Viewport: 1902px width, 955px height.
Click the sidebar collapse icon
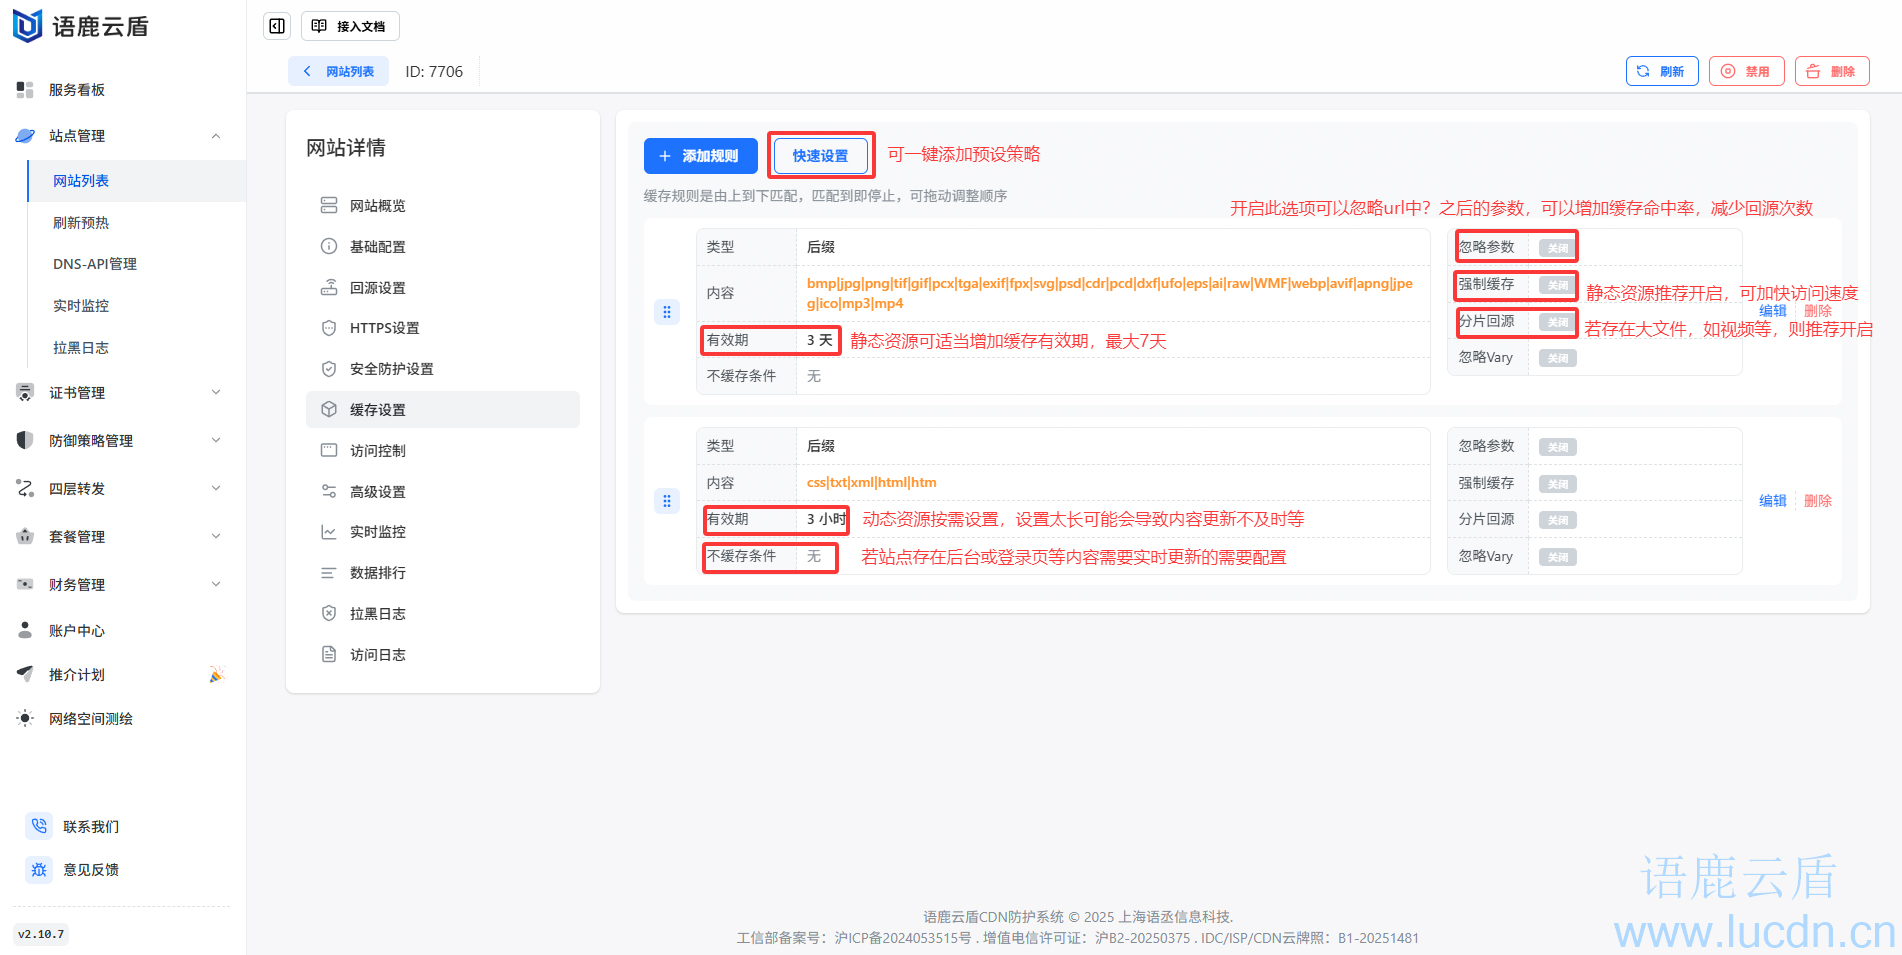point(277,26)
